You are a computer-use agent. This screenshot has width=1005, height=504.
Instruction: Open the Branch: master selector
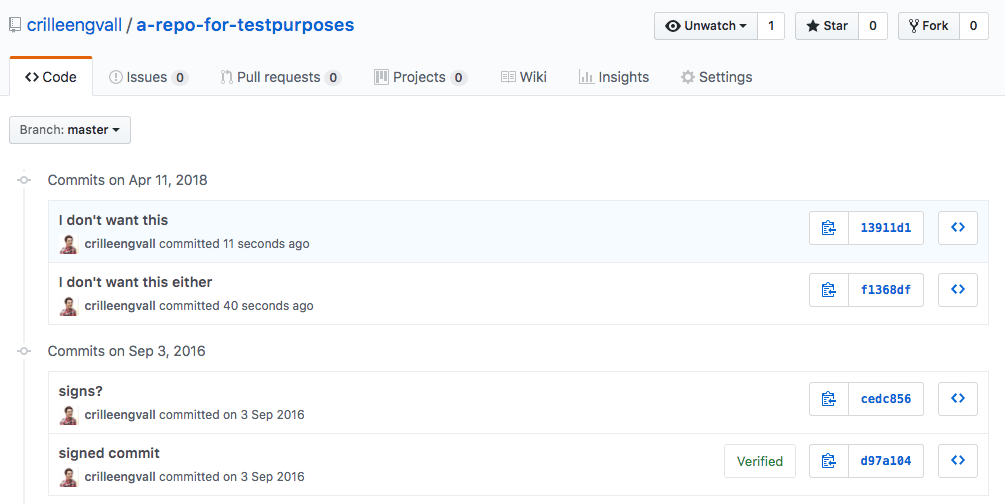pos(70,130)
